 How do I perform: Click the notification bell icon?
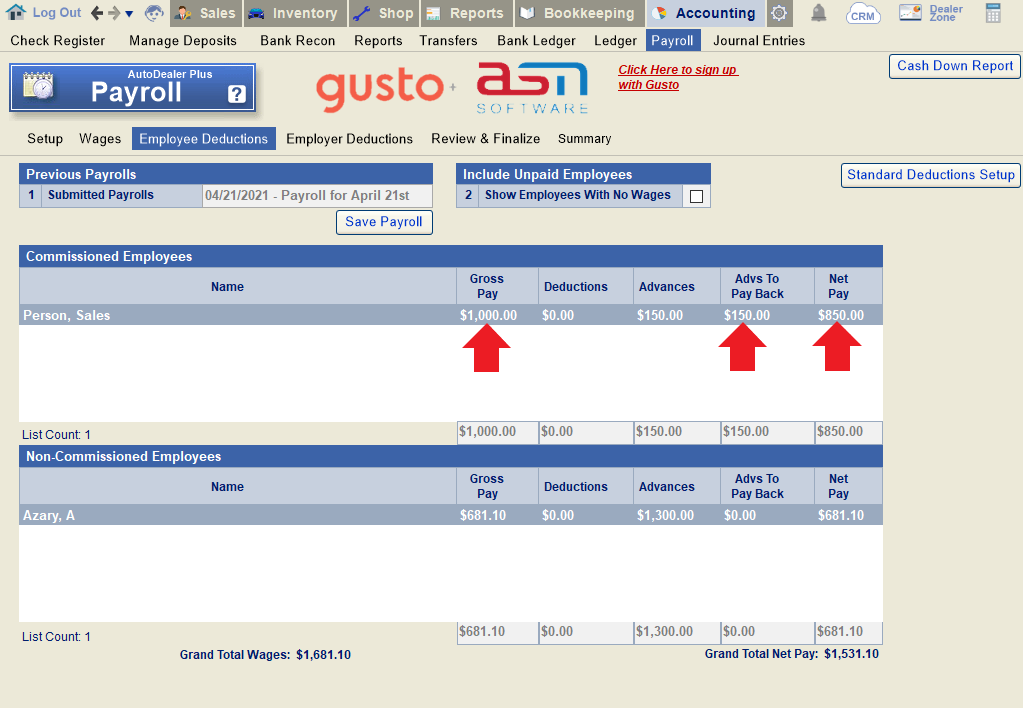[x=818, y=13]
